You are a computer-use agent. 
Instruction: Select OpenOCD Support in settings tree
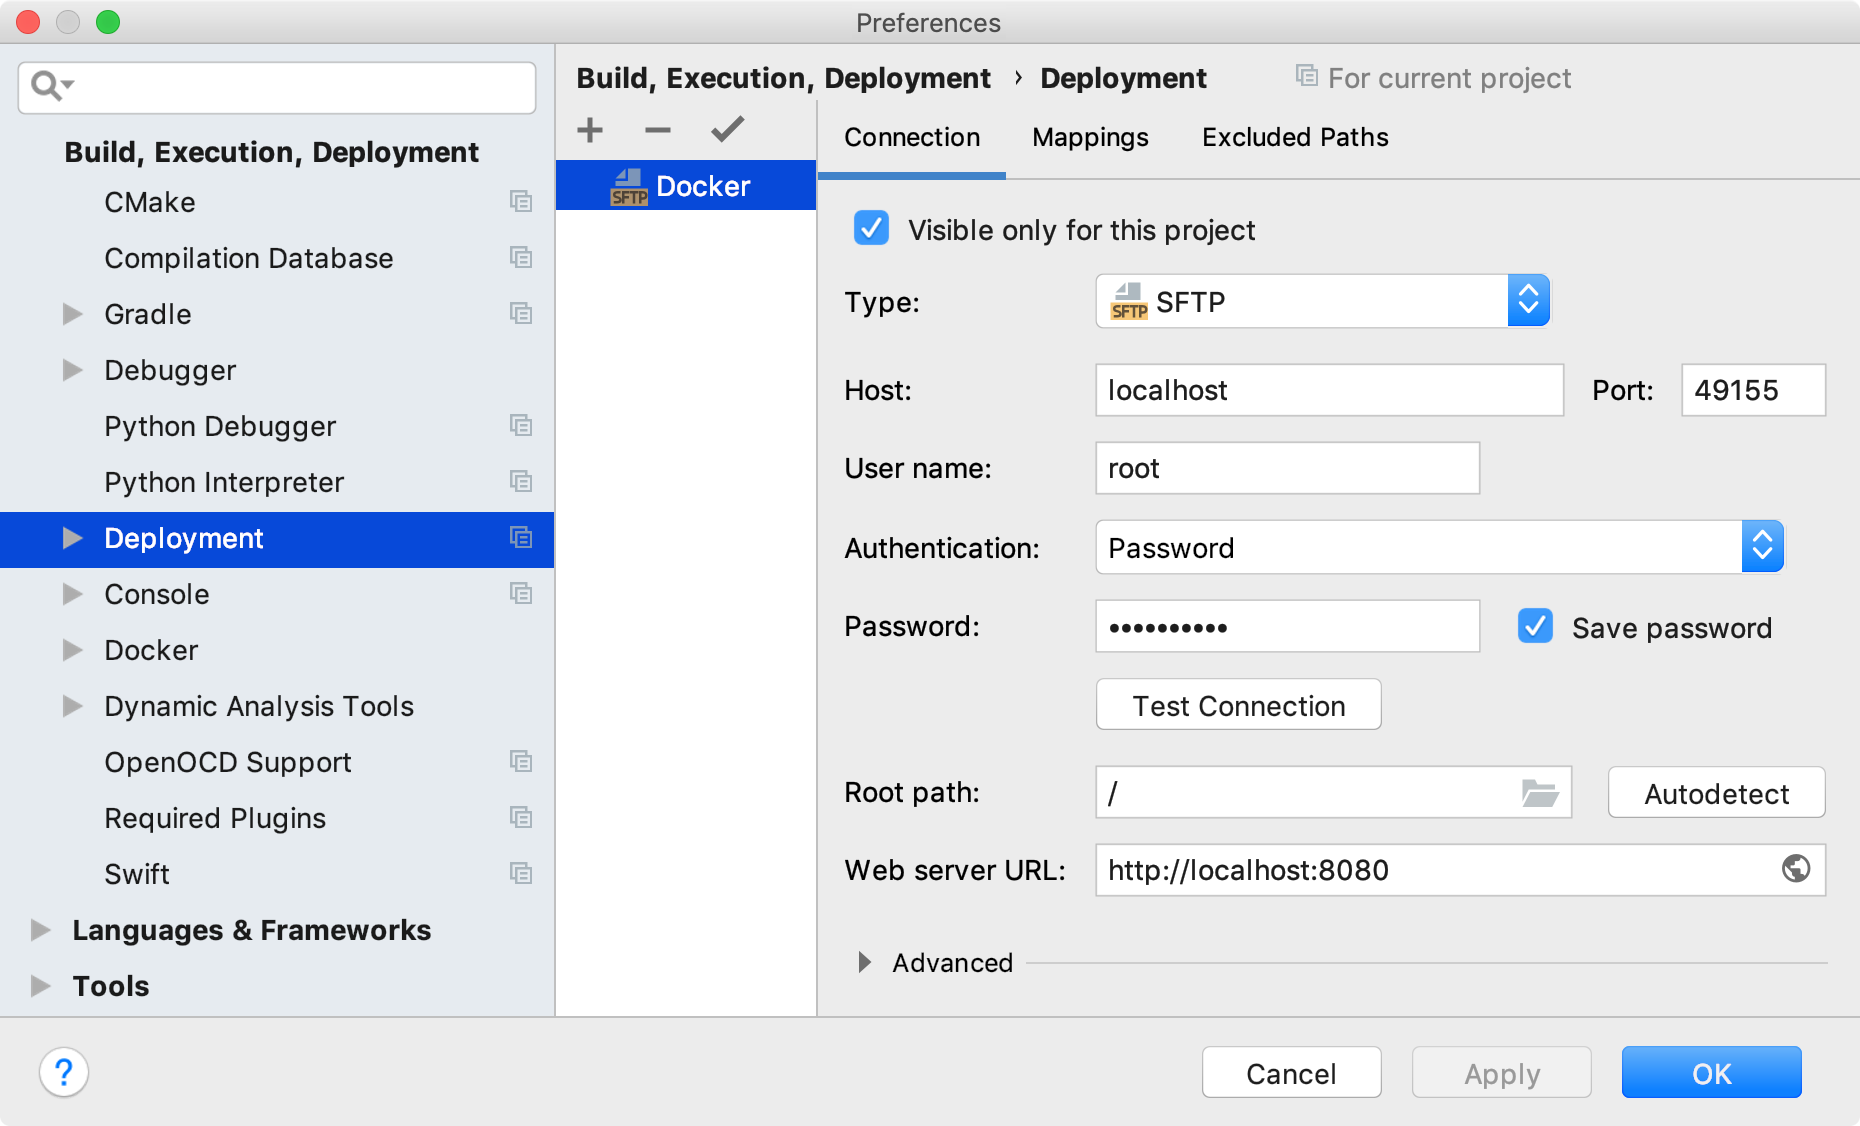pyautogui.click(x=277, y=762)
